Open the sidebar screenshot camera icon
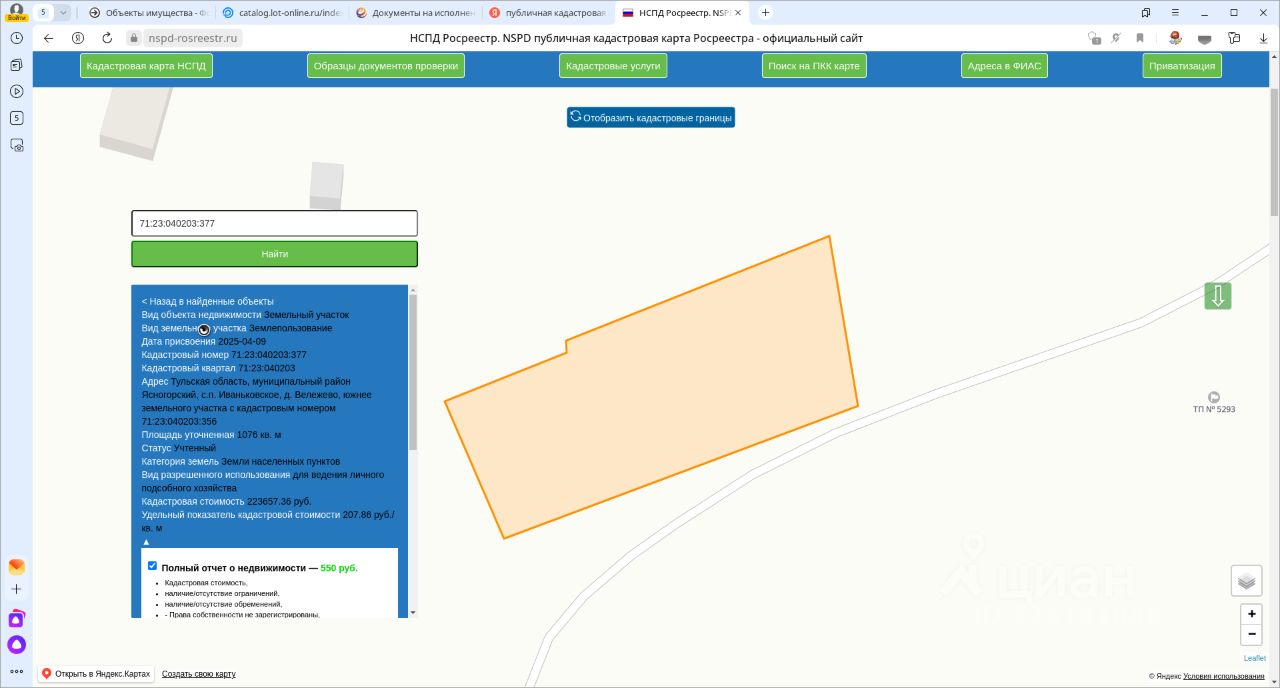Screen dimensions: 1280x688 pyautogui.click(x=16, y=145)
